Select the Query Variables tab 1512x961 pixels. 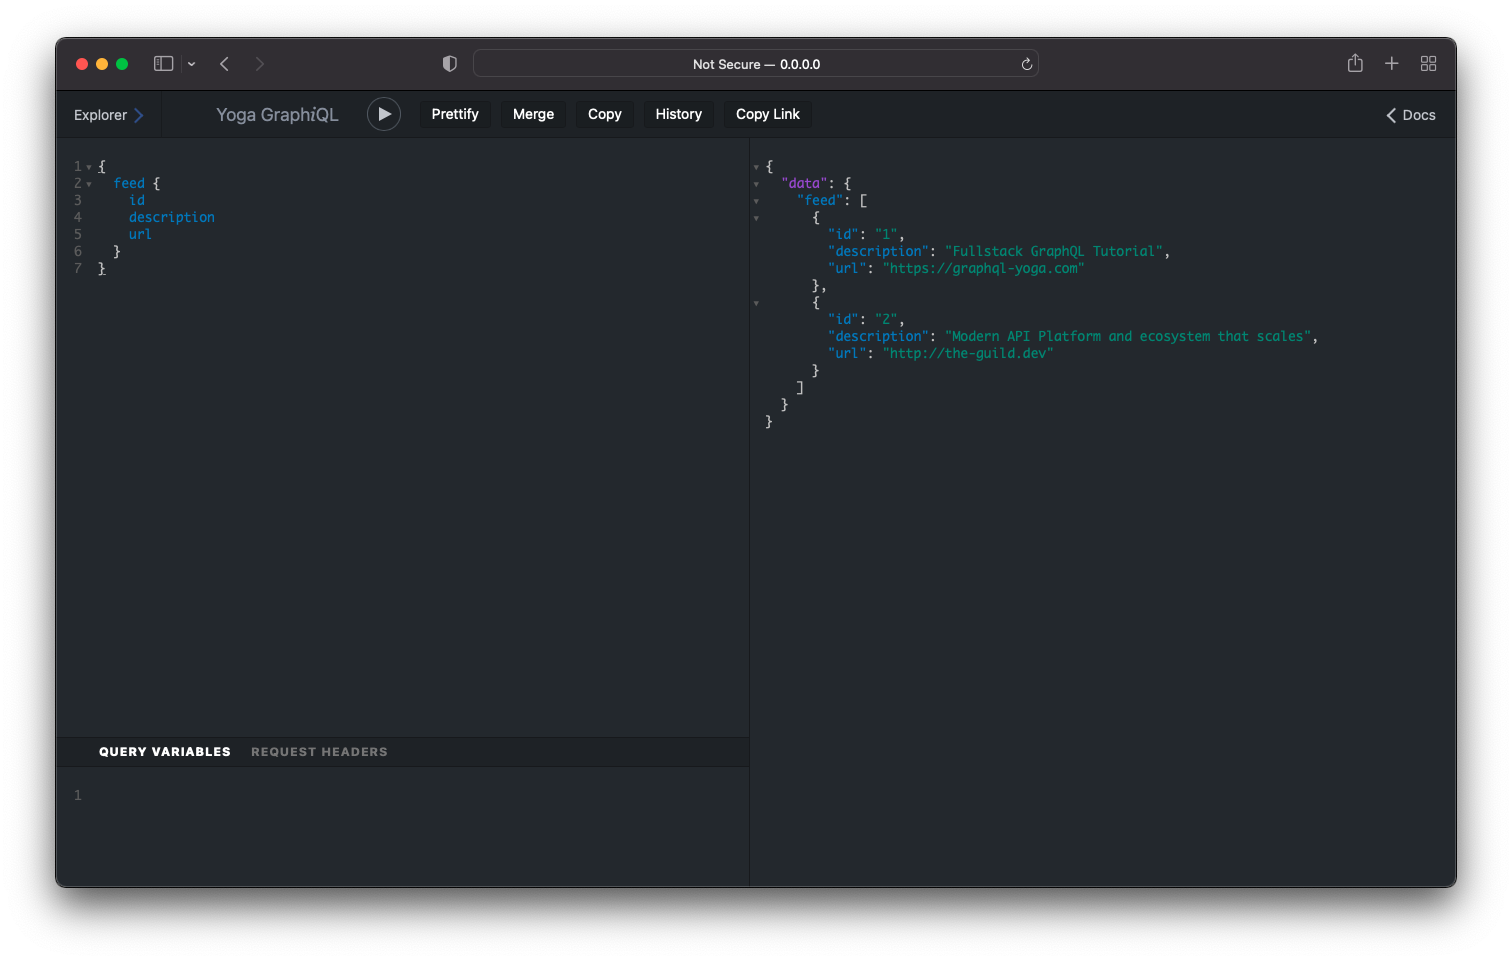tap(164, 751)
